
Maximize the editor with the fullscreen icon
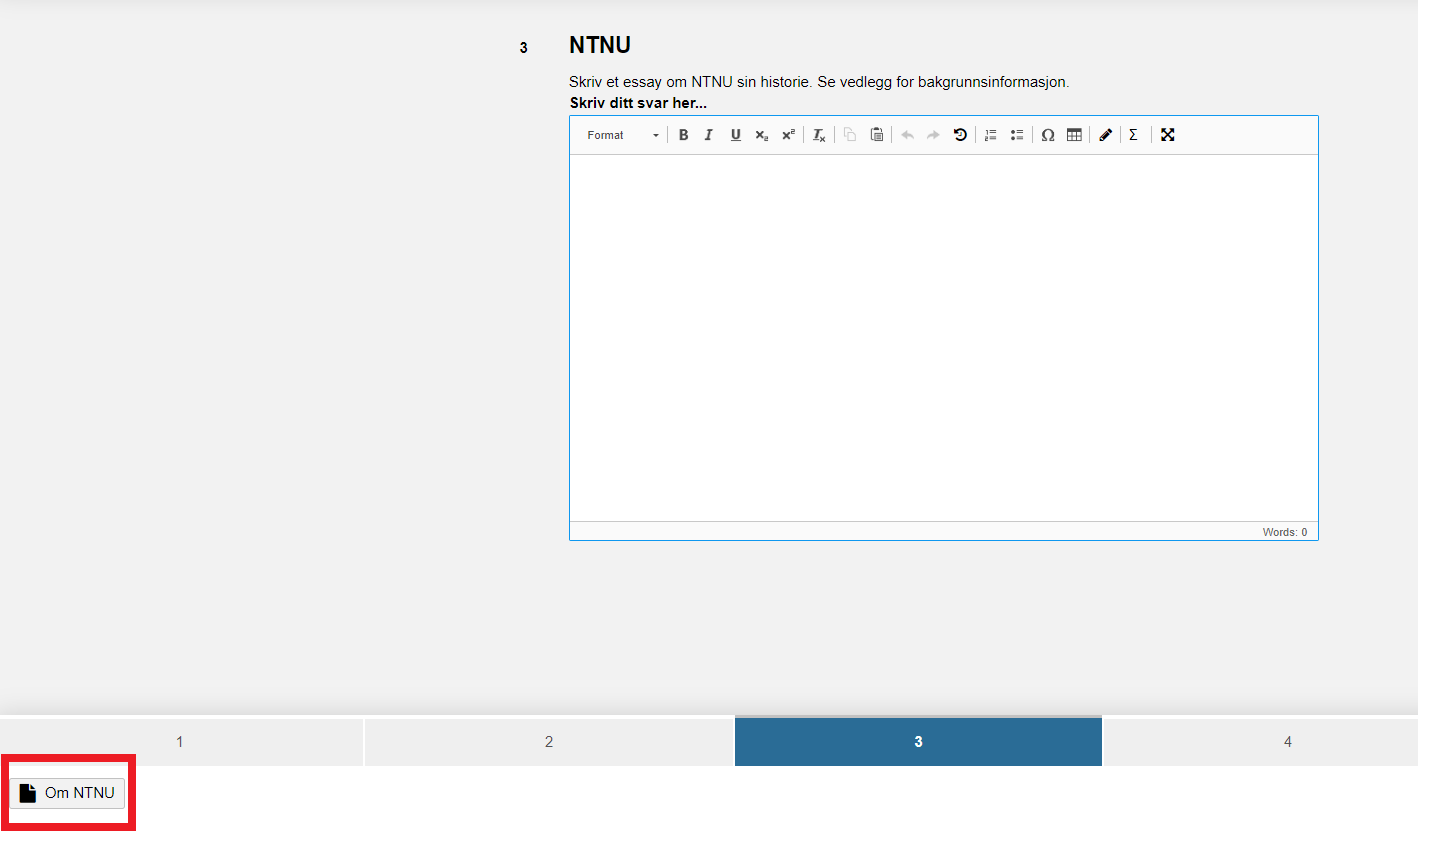pyautogui.click(x=1168, y=135)
